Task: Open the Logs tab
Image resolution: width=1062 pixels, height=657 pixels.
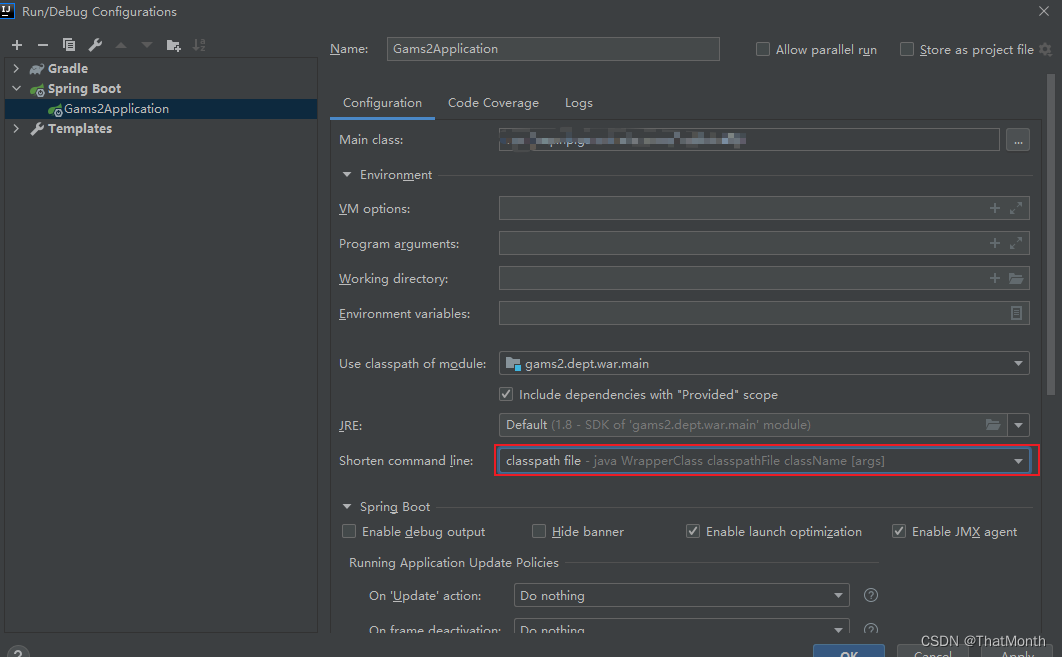Action: point(578,103)
